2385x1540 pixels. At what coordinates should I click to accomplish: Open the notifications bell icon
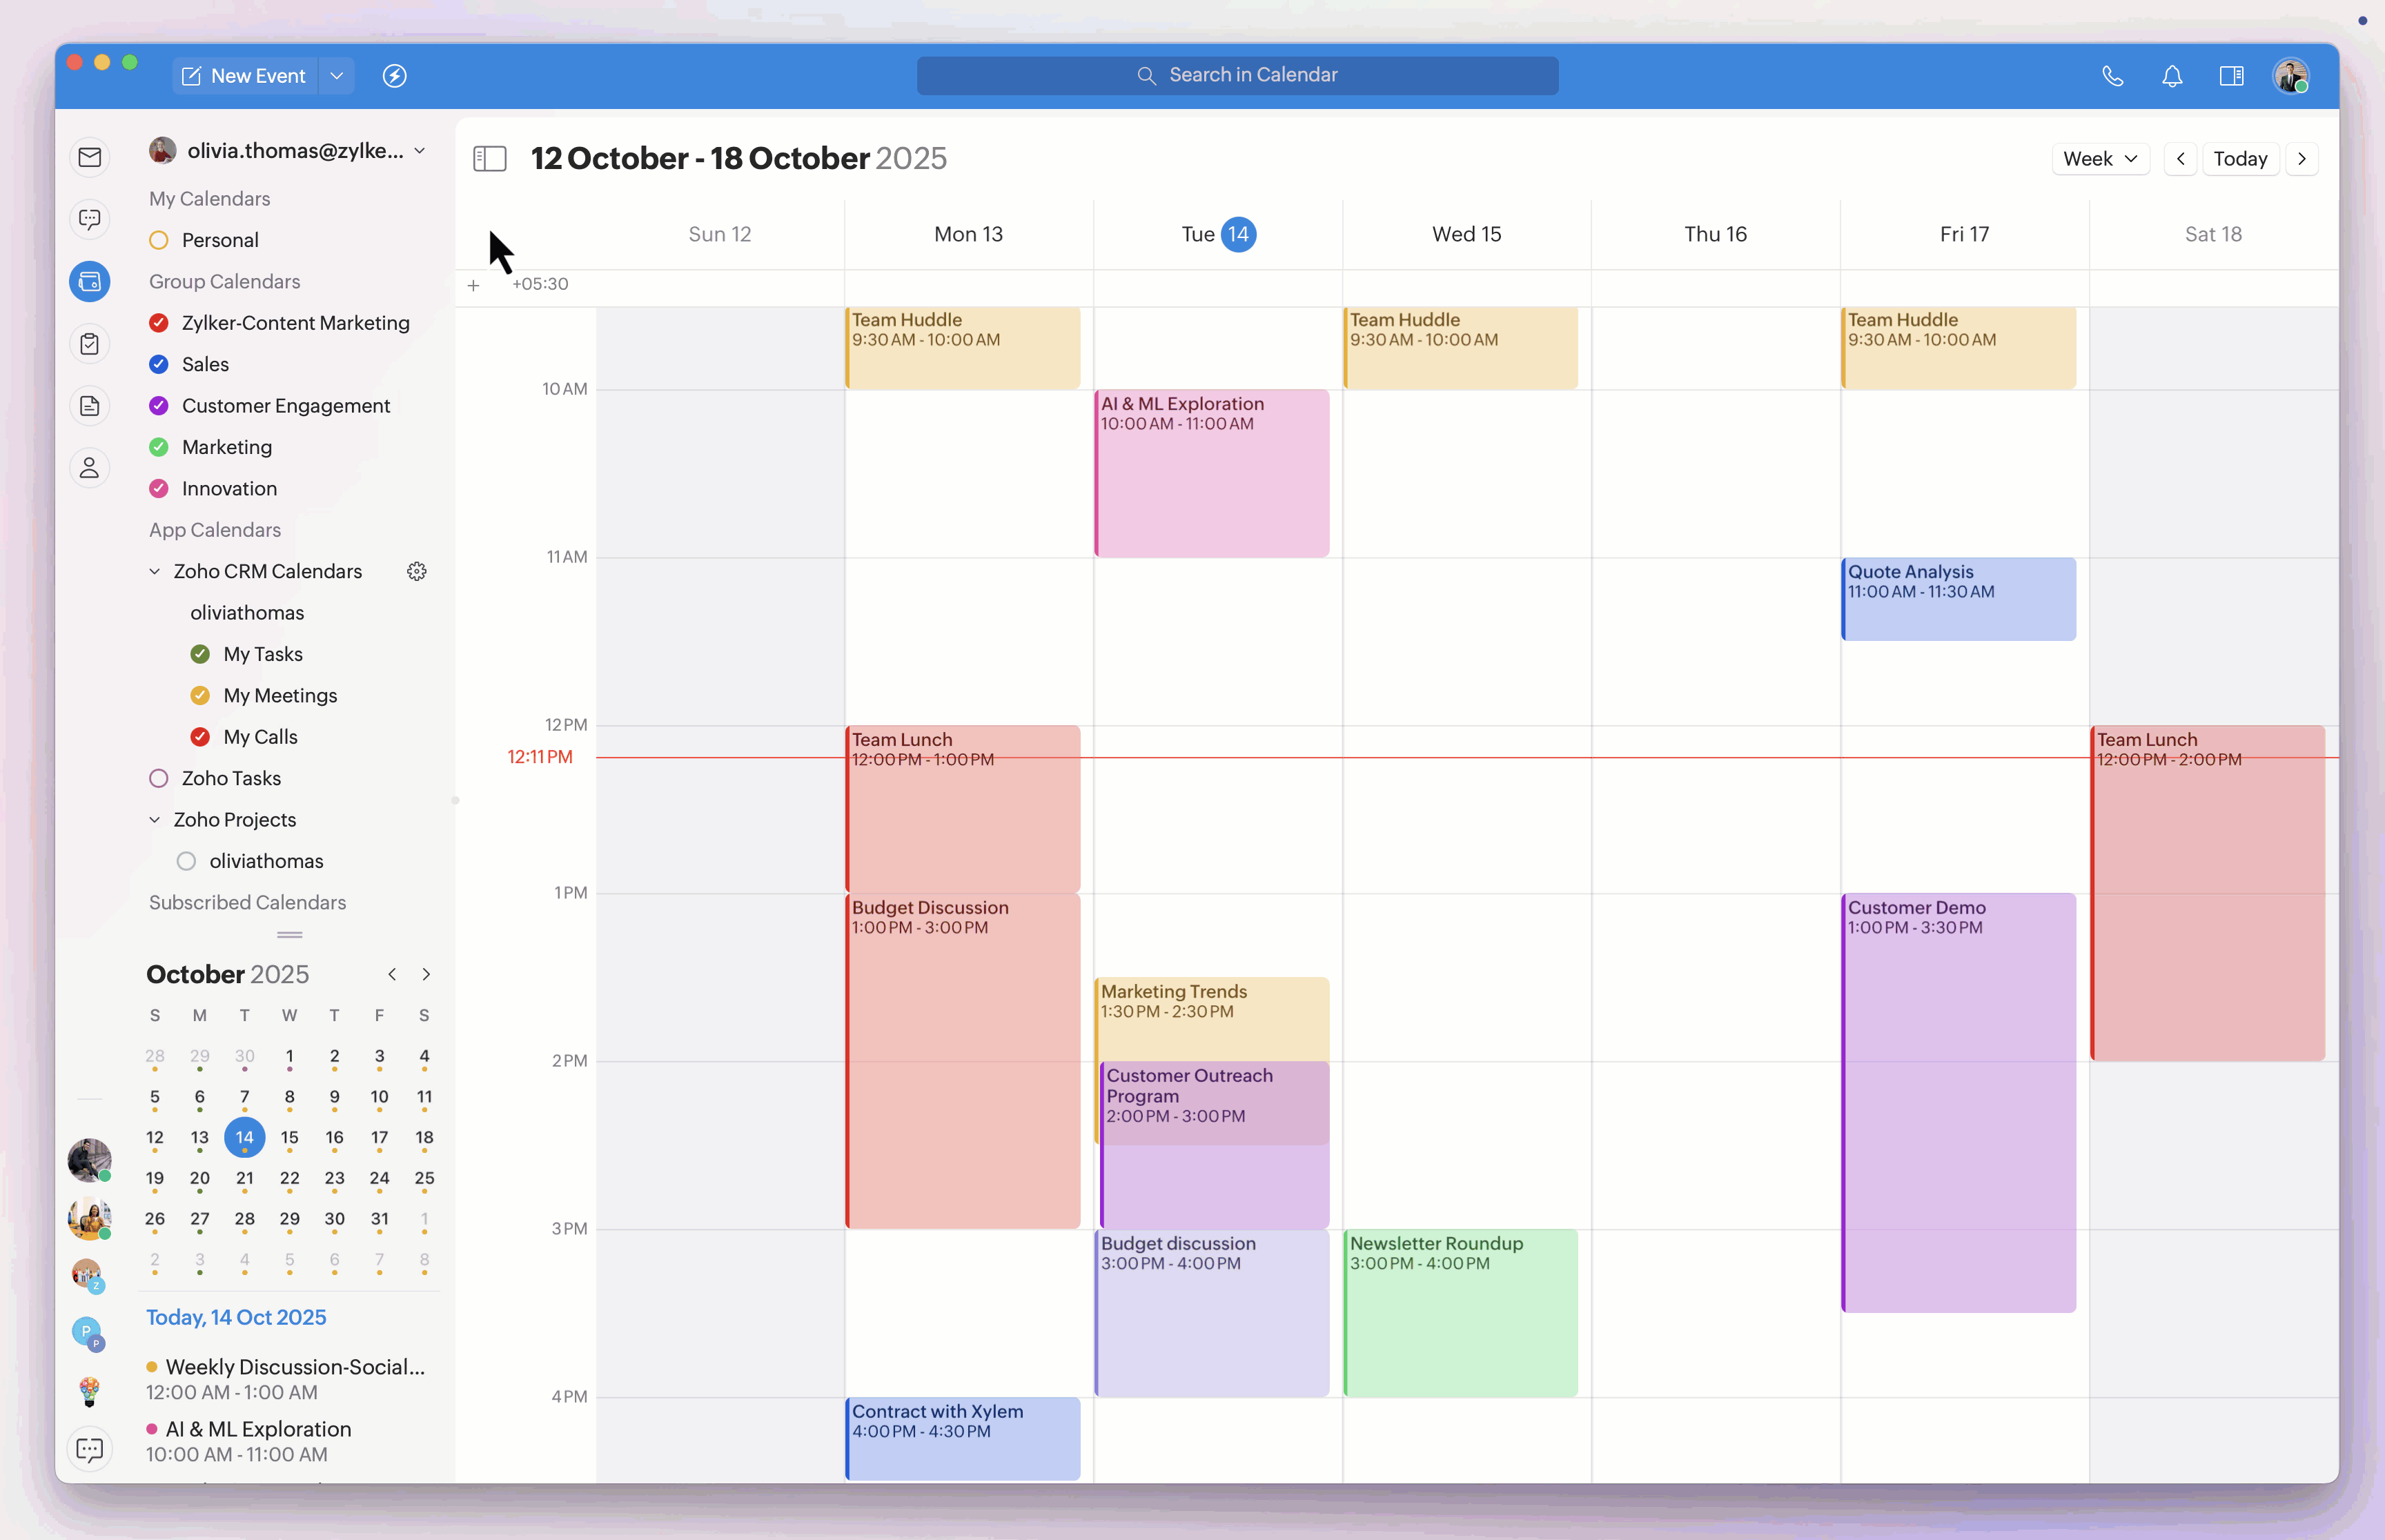[x=2172, y=76]
